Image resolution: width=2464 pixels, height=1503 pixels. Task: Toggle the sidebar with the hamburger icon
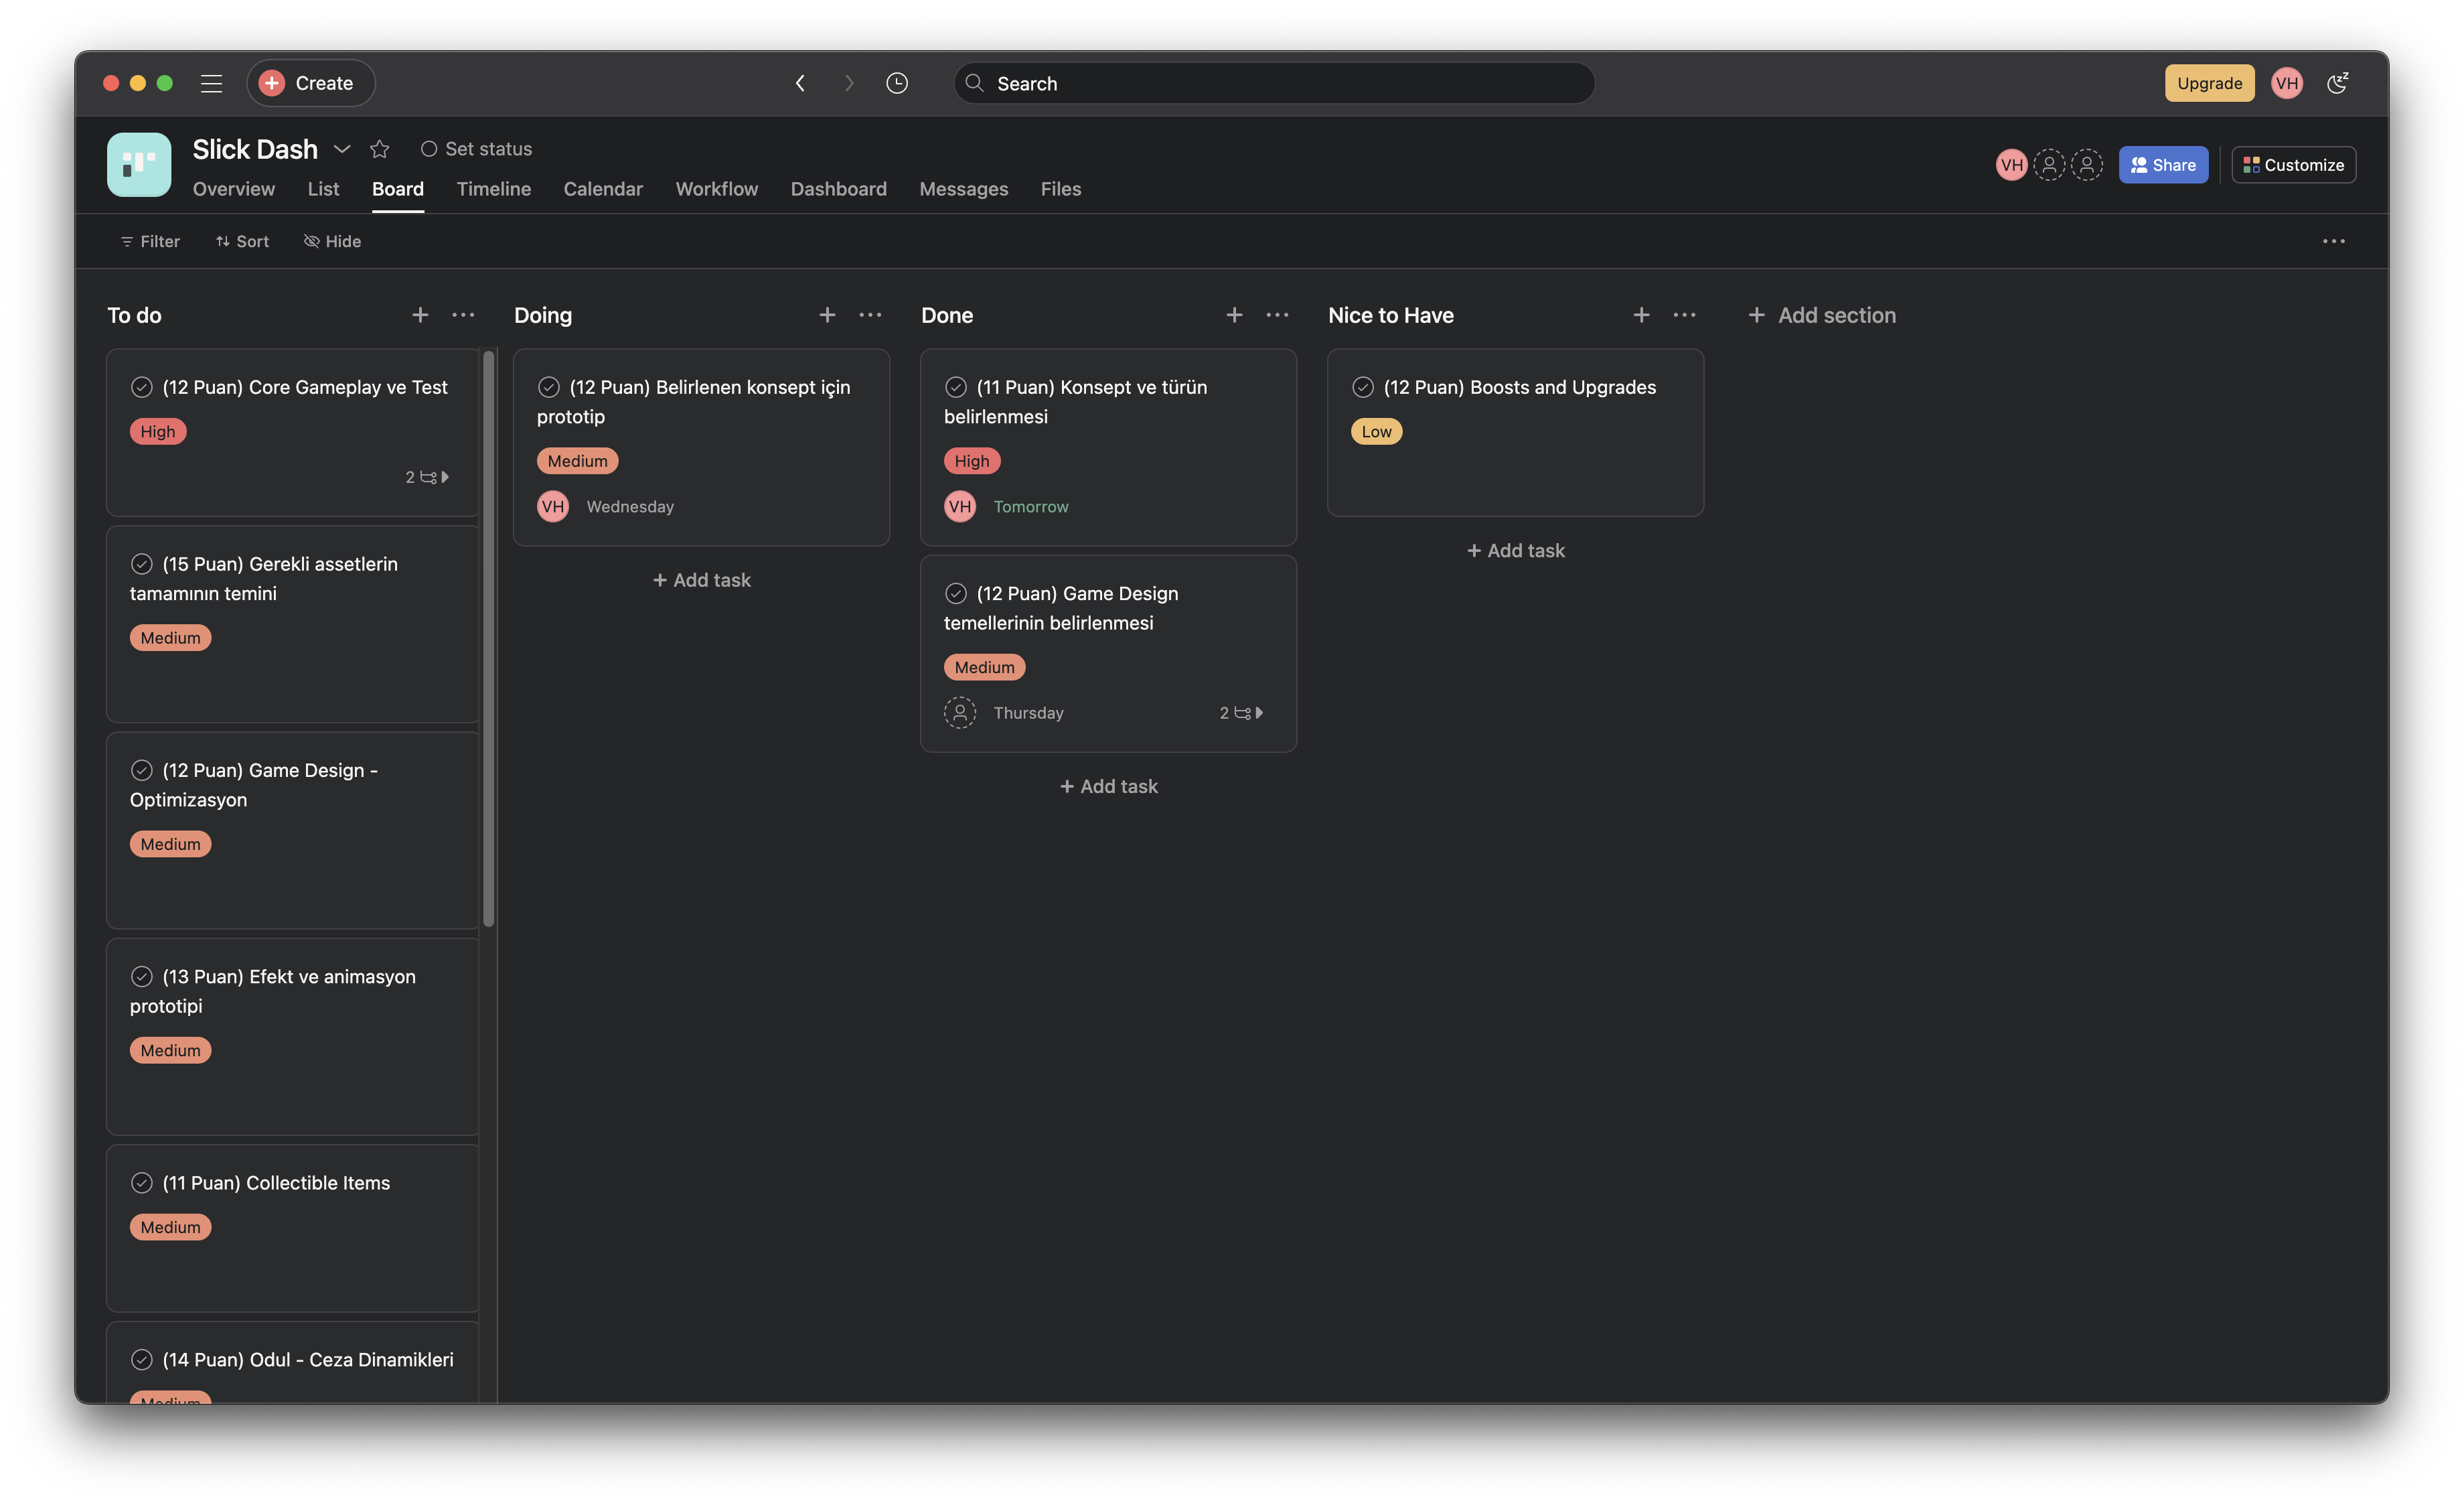(212, 84)
